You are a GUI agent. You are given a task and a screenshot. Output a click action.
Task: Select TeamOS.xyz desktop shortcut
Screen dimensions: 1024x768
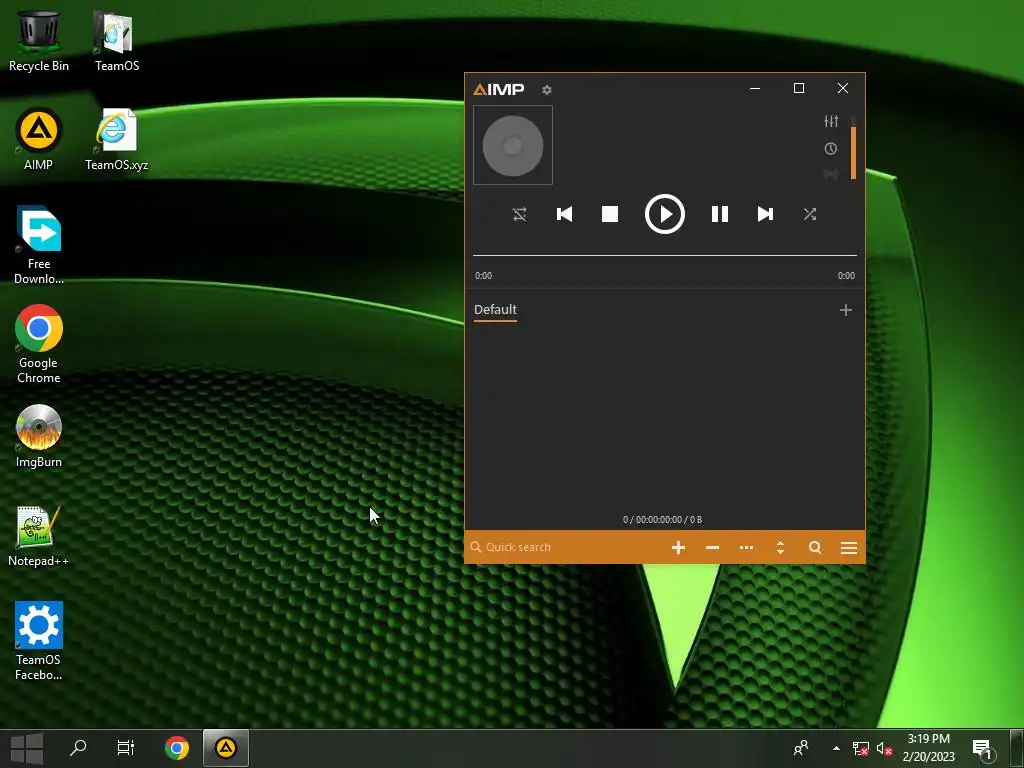[117, 139]
